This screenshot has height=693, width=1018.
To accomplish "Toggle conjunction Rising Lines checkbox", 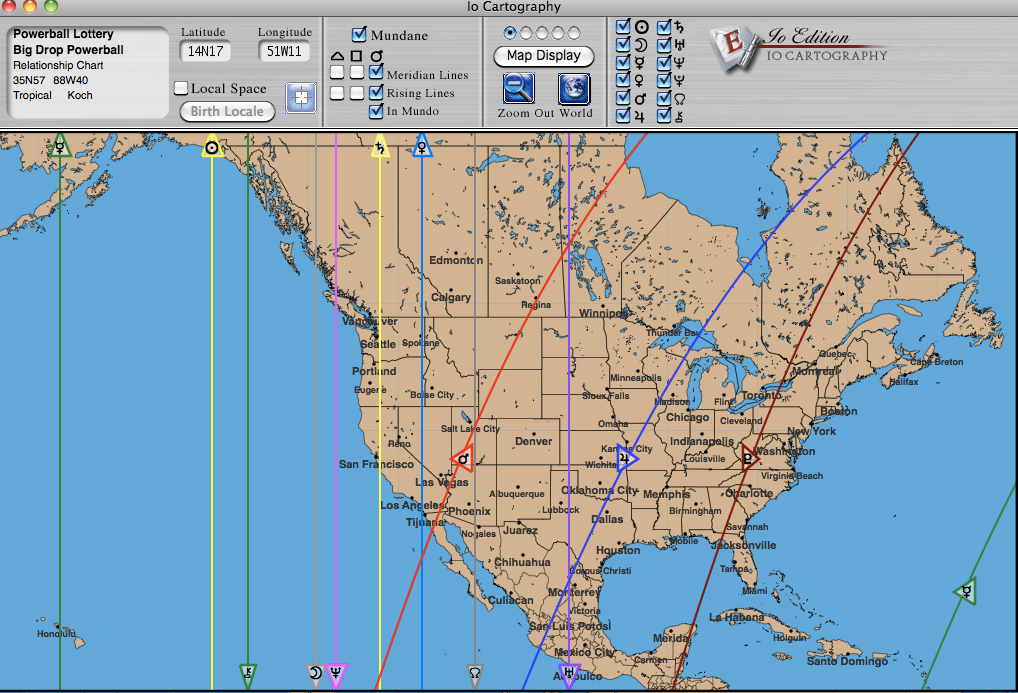I will click(376, 92).
